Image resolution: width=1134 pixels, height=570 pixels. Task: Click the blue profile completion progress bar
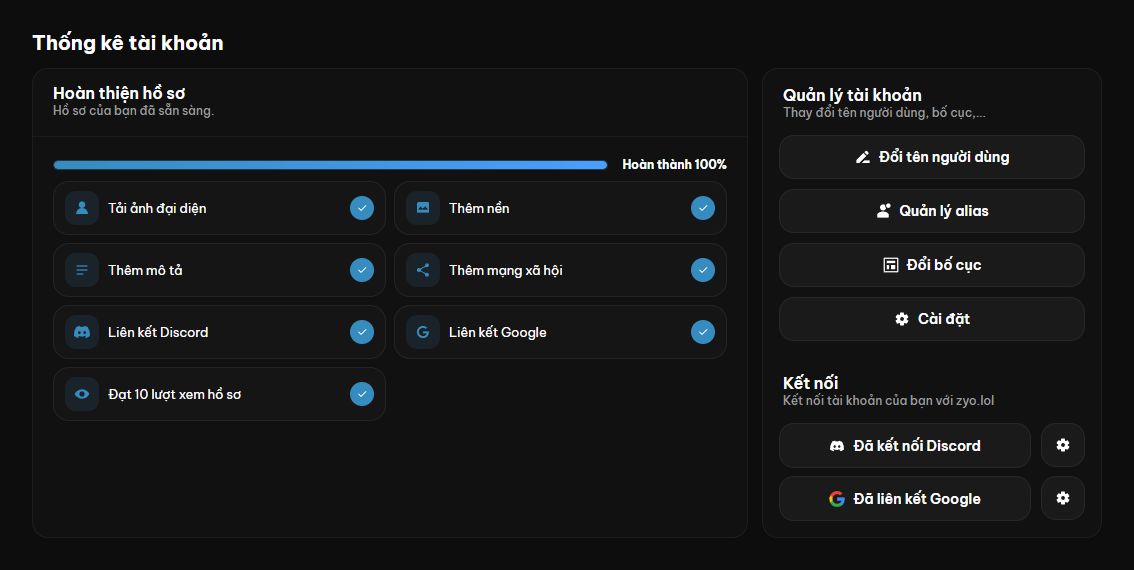(331, 165)
